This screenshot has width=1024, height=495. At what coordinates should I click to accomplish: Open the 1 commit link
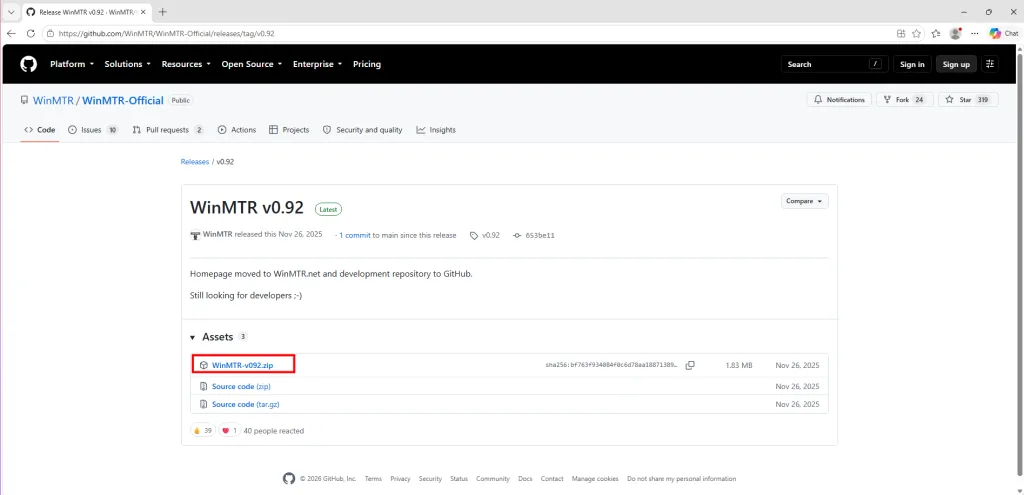[355, 235]
